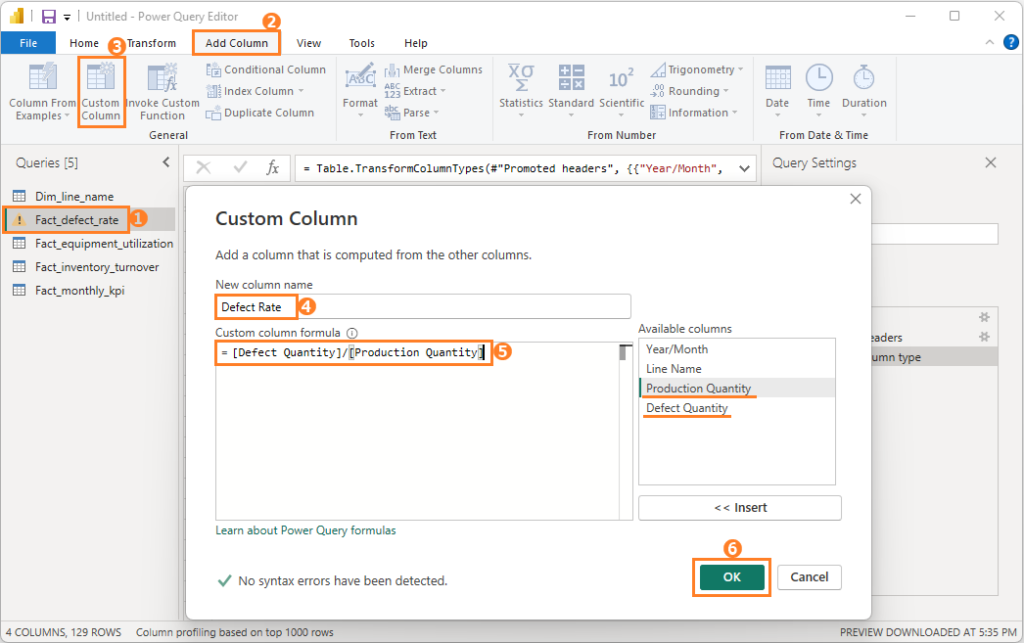Click the New column name field

coord(423,307)
